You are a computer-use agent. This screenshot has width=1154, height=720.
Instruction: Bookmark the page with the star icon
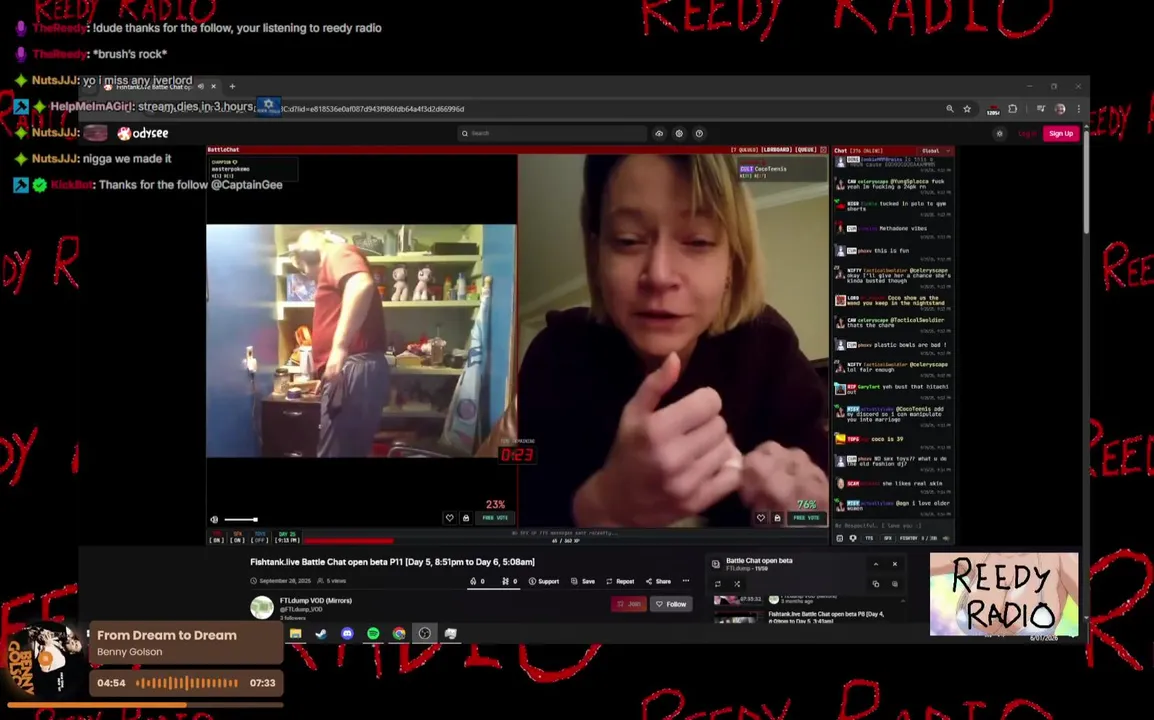click(967, 109)
